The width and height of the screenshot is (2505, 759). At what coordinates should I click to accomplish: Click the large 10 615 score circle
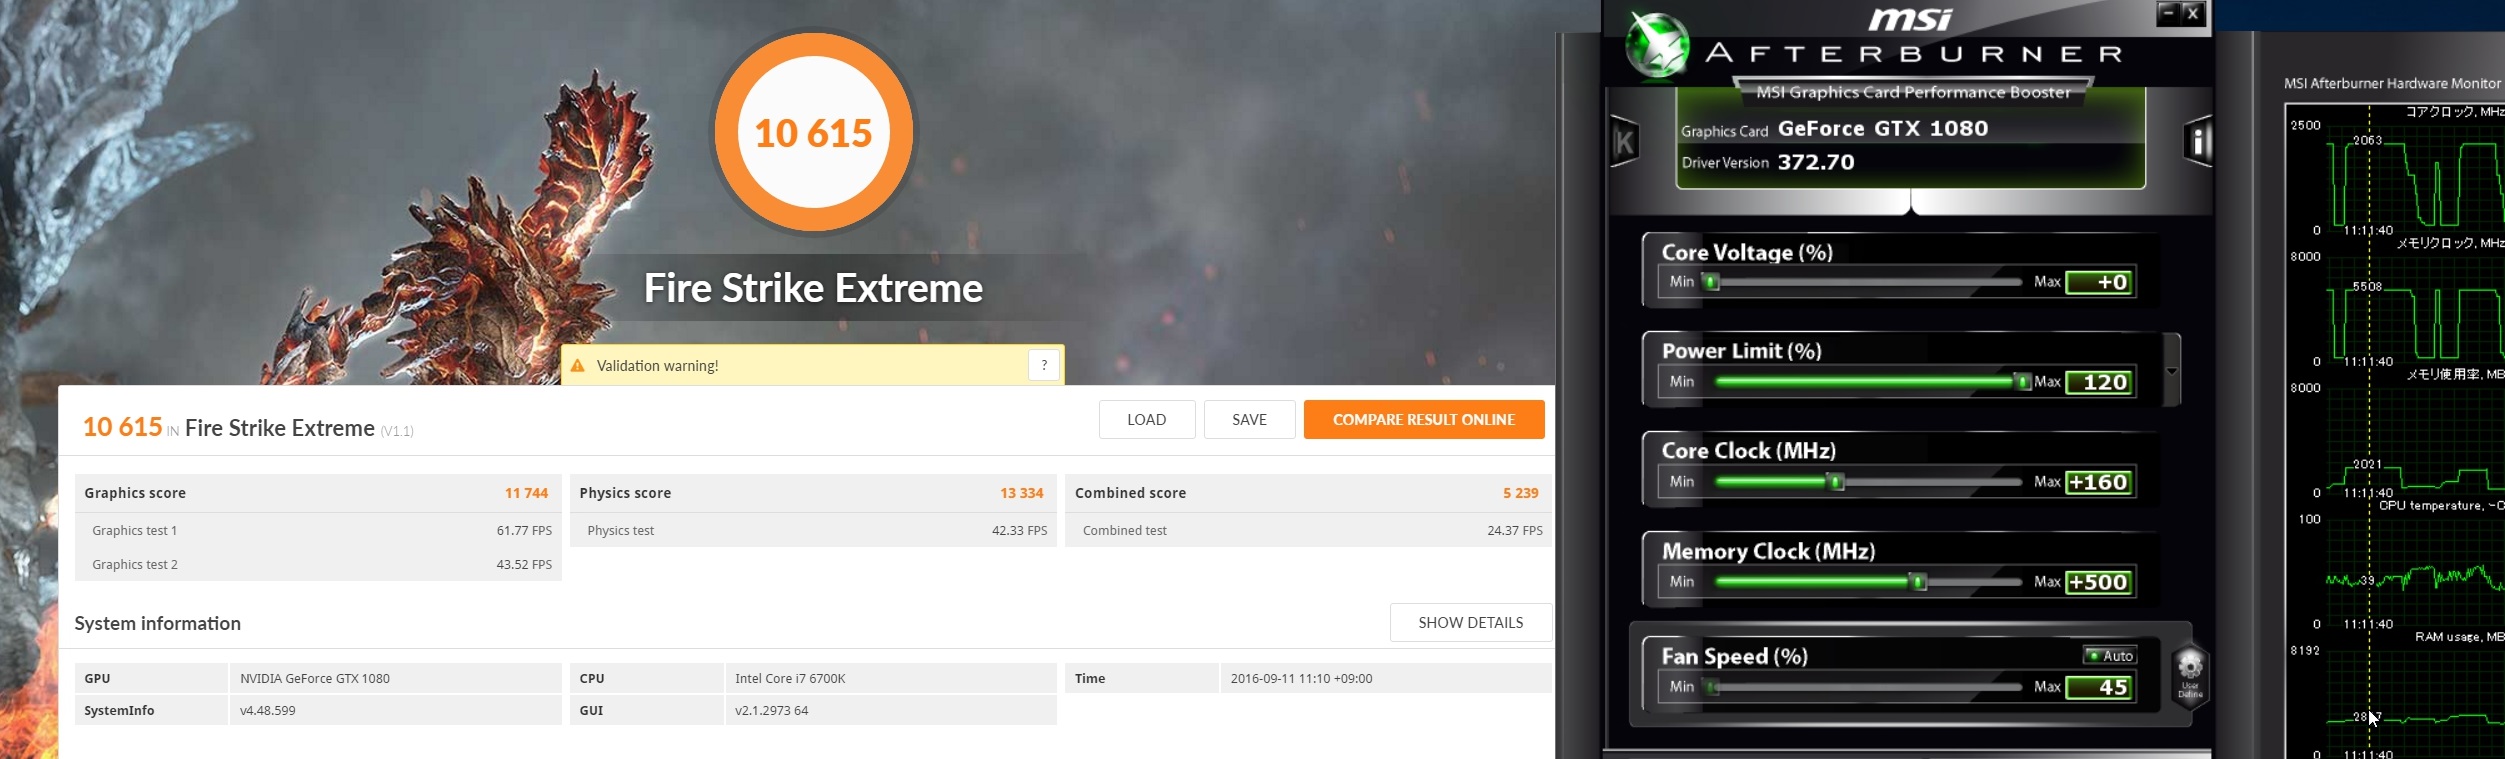point(813,132)
